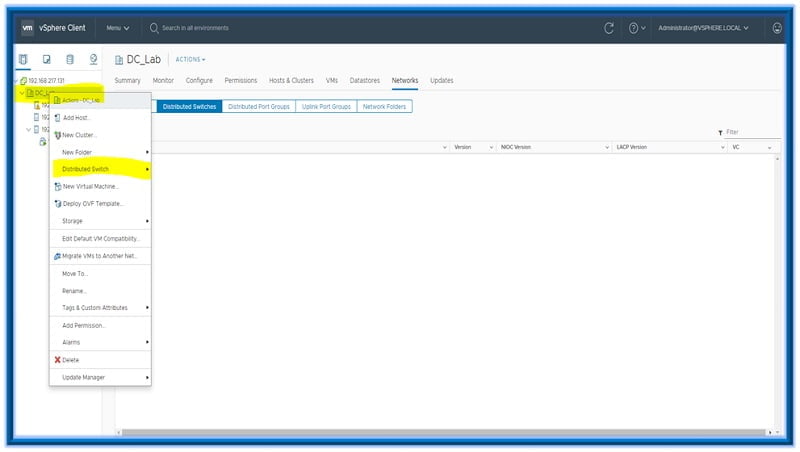
Task: Open the Networking inventory view icon
Action: [93, 60]
